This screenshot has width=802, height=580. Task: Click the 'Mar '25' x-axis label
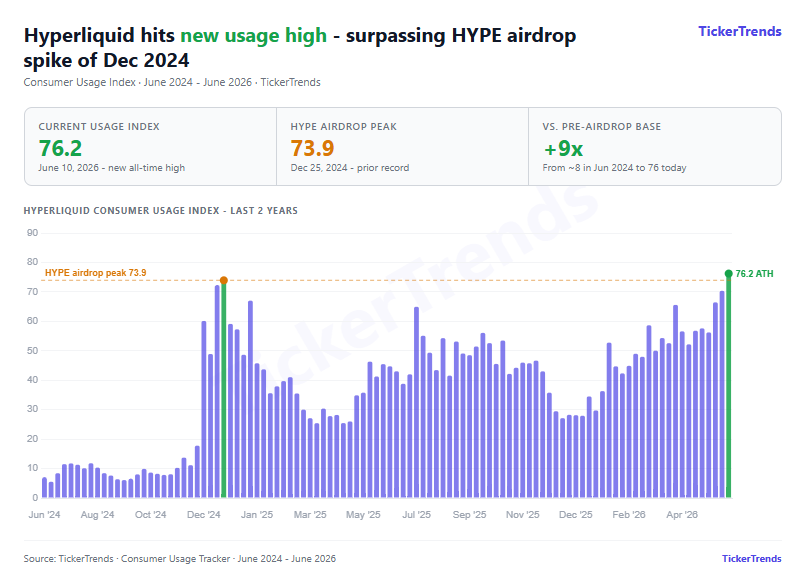pyautogui.click(x=310, y=515)
